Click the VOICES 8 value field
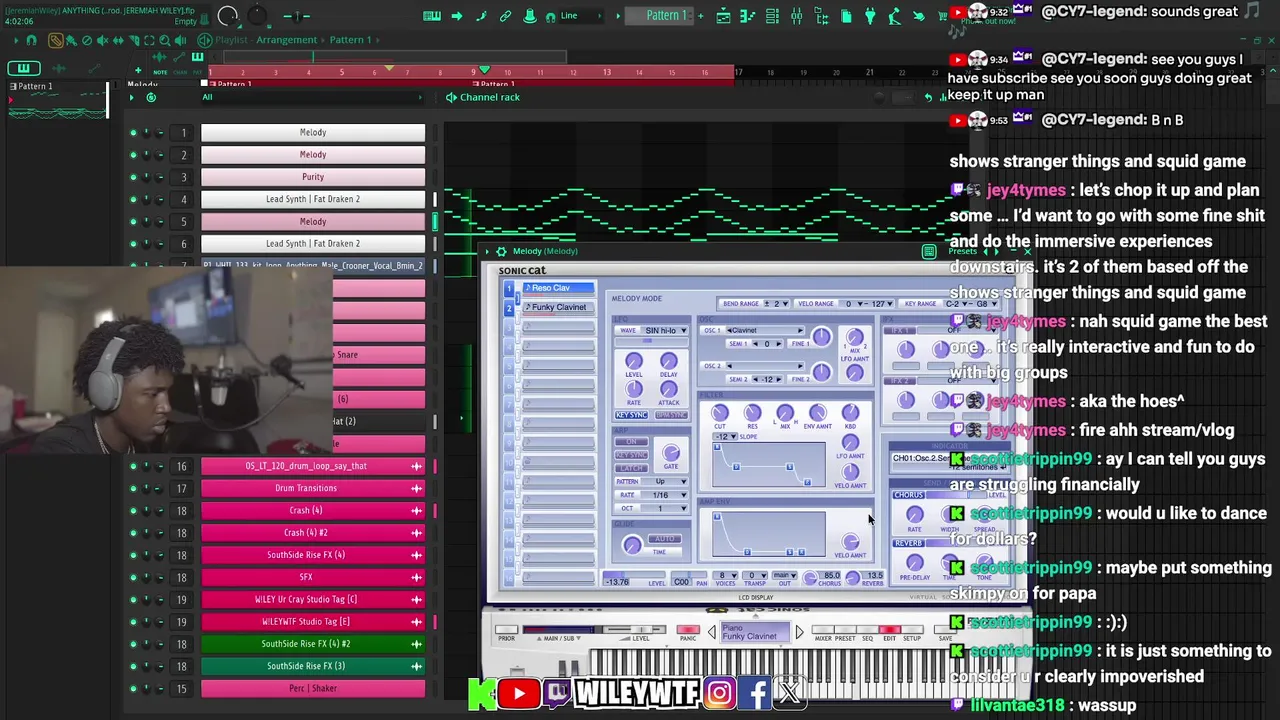This screenshot has width=1280, height=720. pos(727,576)
